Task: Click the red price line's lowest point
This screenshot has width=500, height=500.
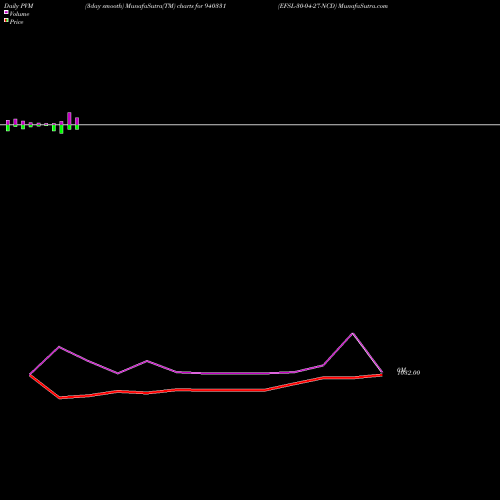Action: (60, 397)
